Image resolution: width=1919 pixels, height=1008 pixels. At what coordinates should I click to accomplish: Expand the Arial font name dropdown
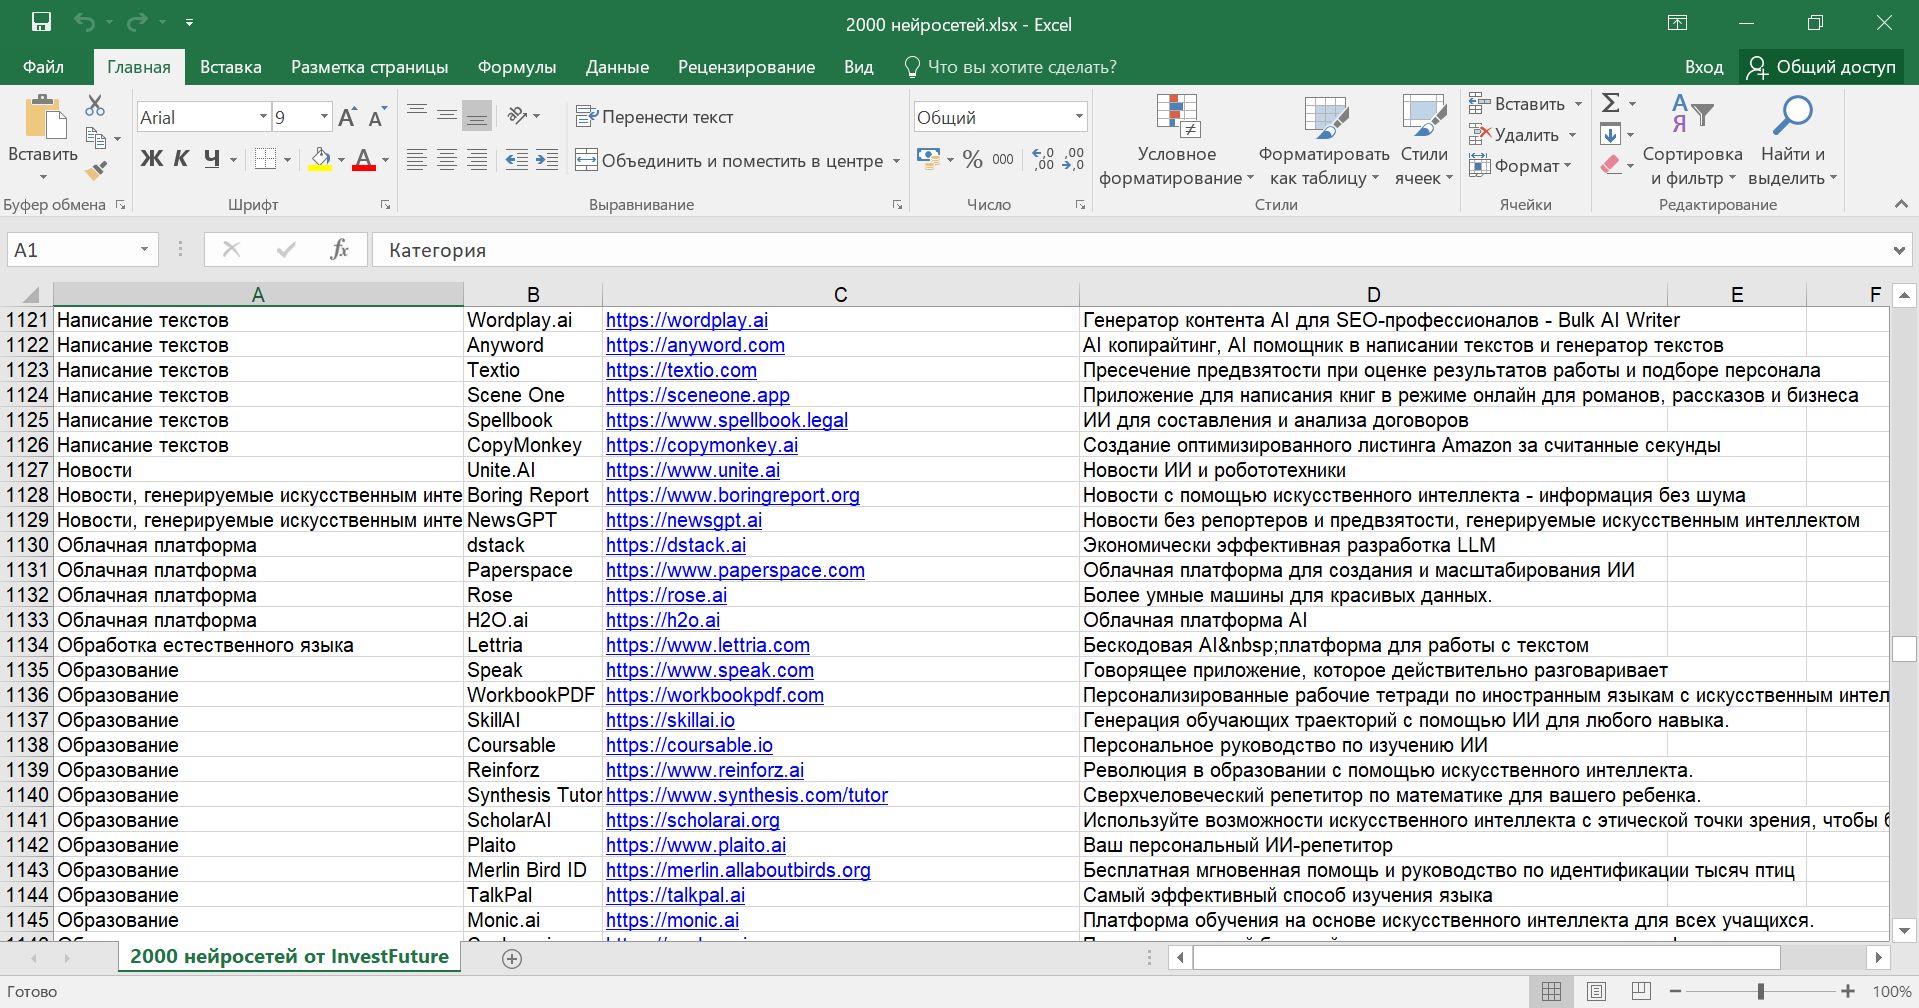[263, 117]
